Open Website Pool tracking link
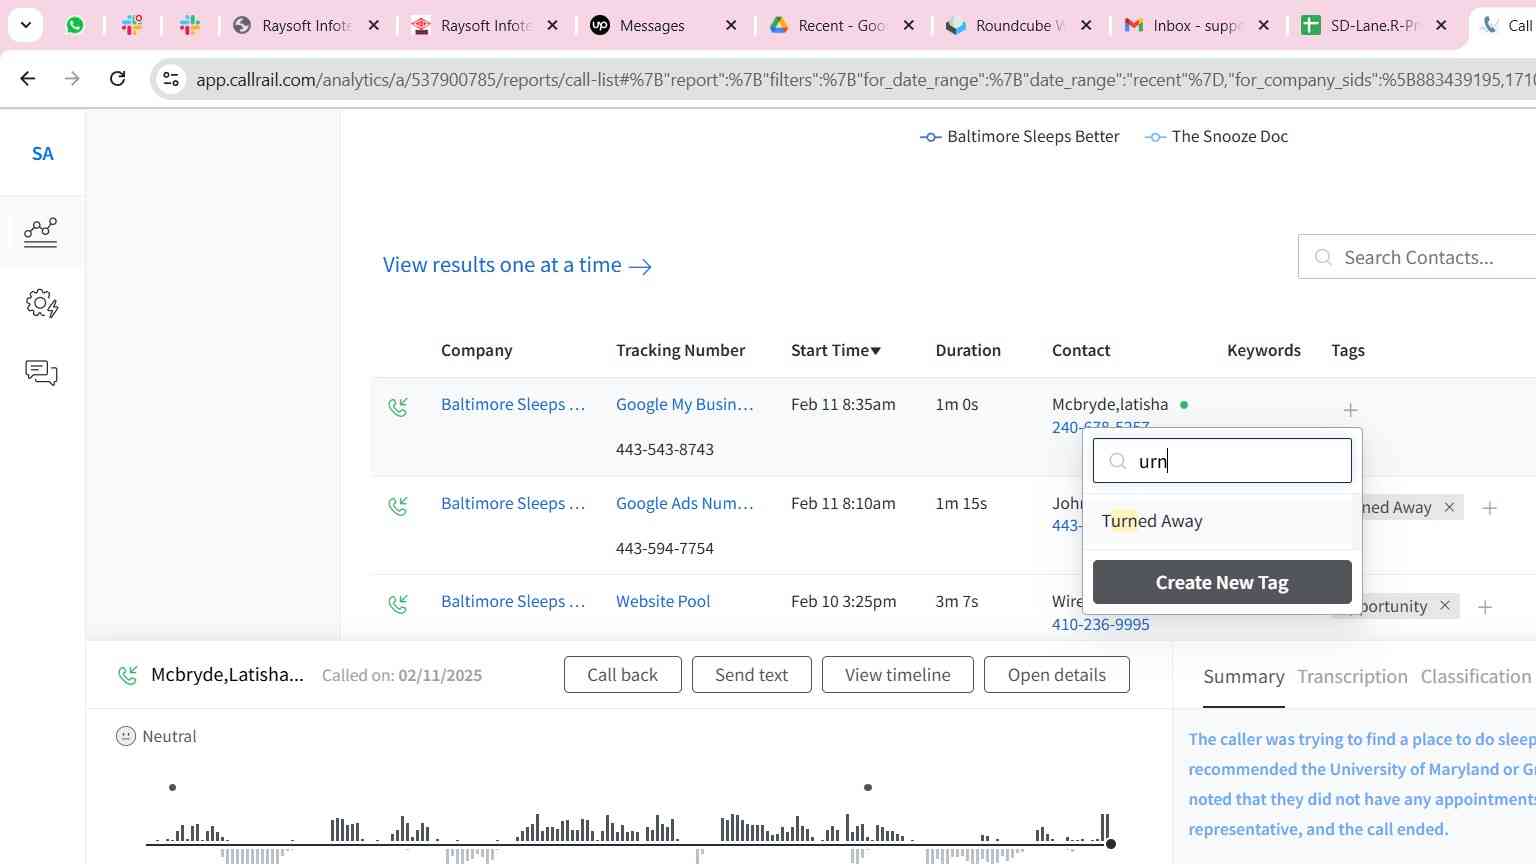Viewport: 1536px width, 864px height. [x=663, y=601]
